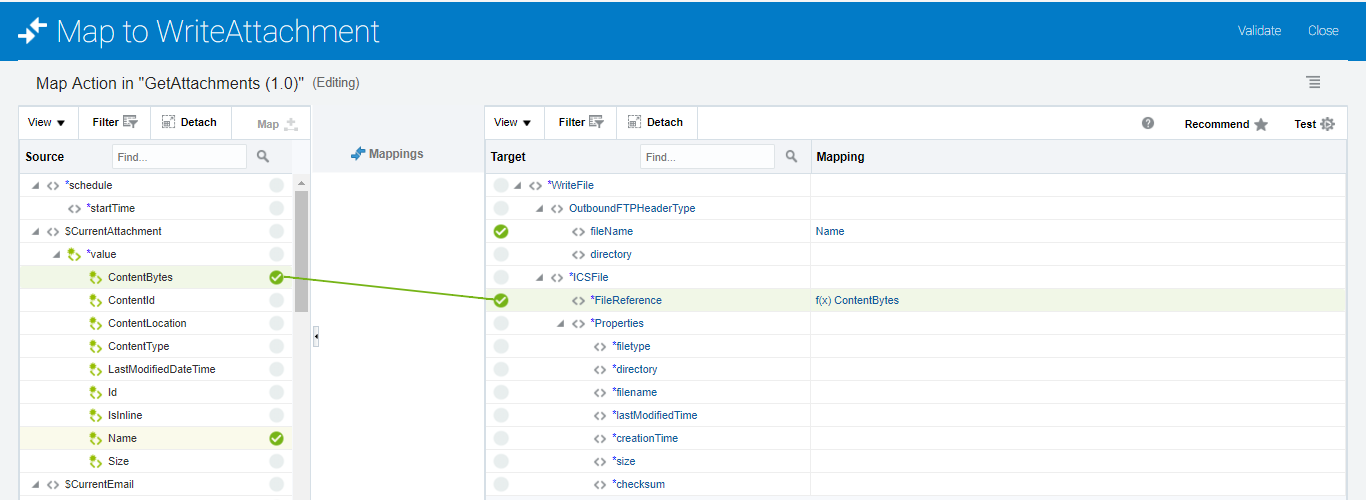Open the Test gear icon

point(1328,124)
